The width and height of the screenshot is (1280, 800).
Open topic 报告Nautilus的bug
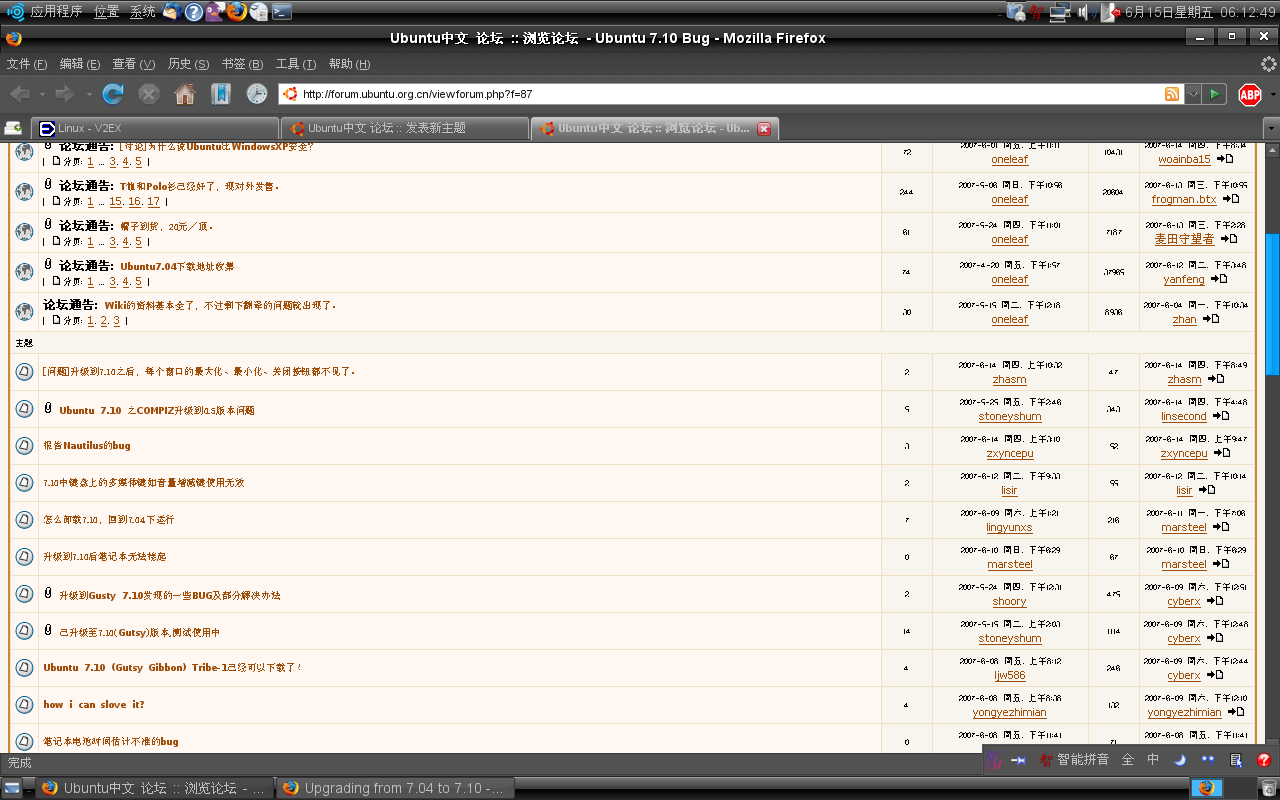coord(87,445)
